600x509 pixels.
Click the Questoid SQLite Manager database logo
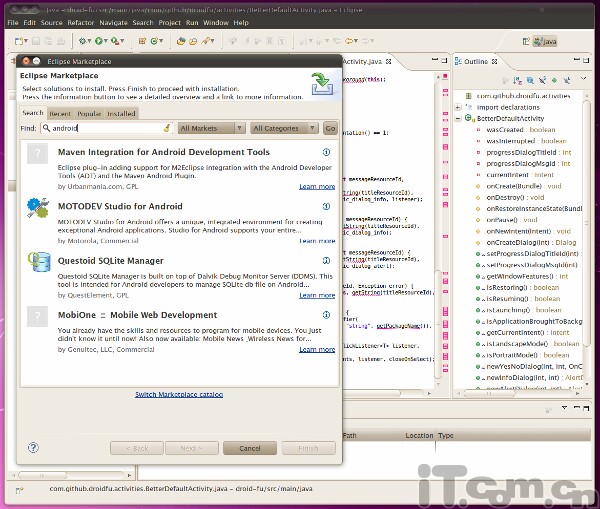pos(39,262)
